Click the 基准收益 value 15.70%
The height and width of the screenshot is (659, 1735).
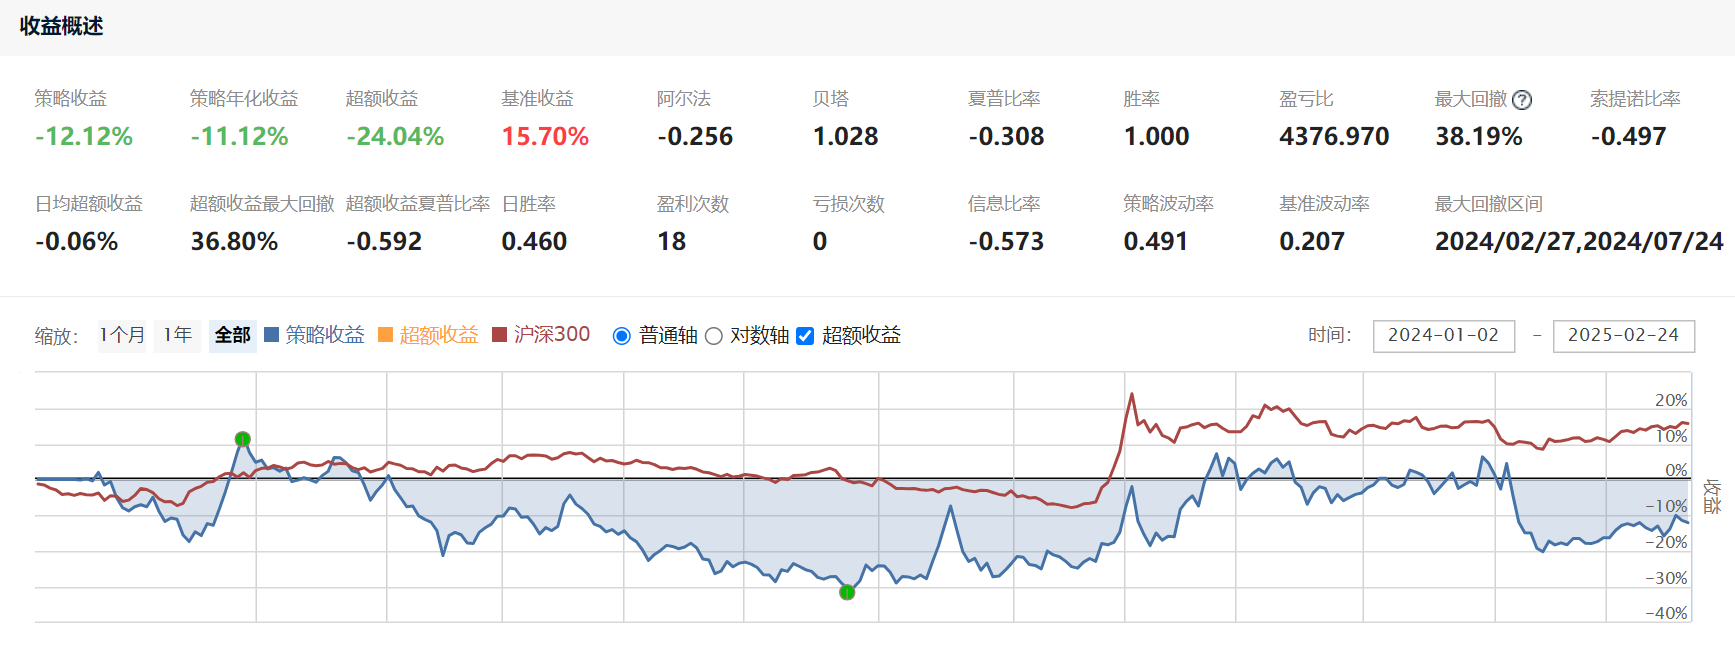(x=545, y=136)
